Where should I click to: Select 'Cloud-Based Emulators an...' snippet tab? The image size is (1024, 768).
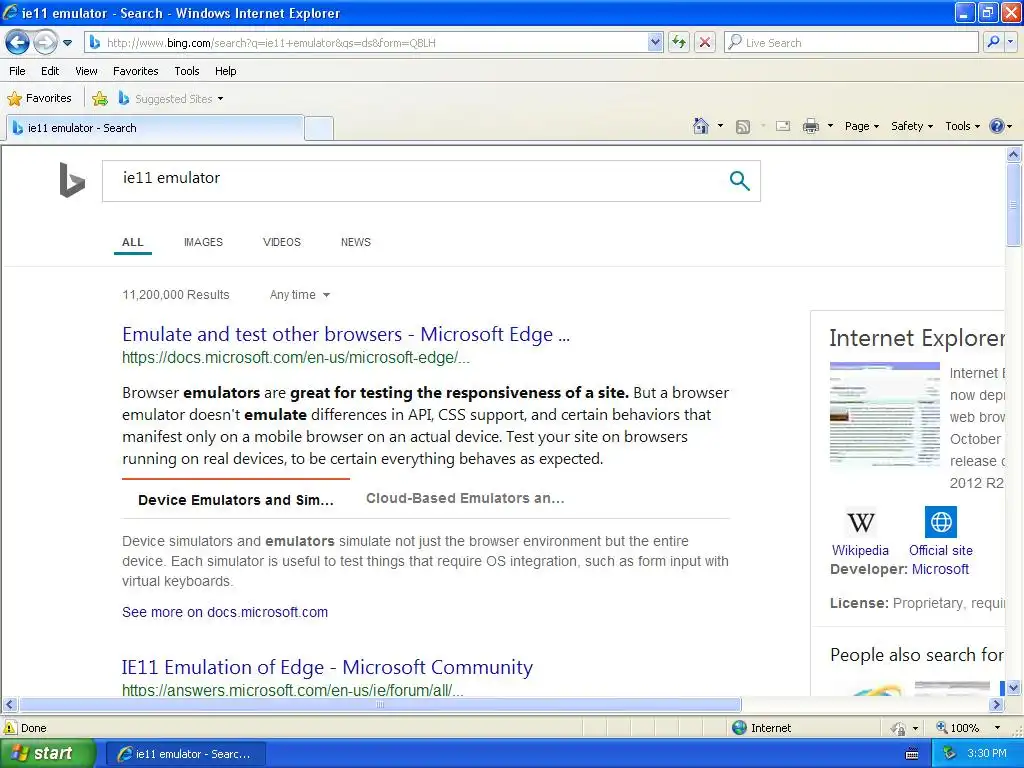[465, 498]
